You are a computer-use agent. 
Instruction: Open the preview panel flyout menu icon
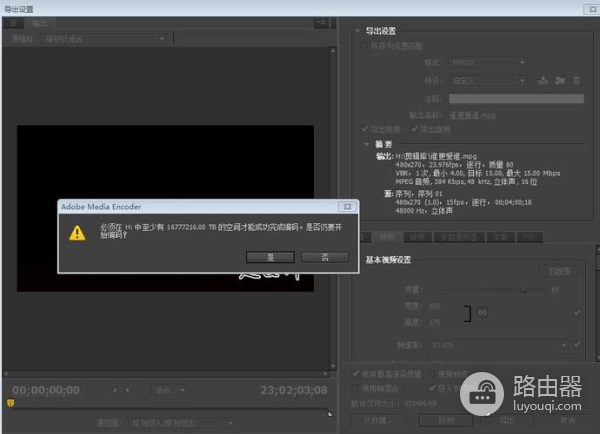pos(321,23)
